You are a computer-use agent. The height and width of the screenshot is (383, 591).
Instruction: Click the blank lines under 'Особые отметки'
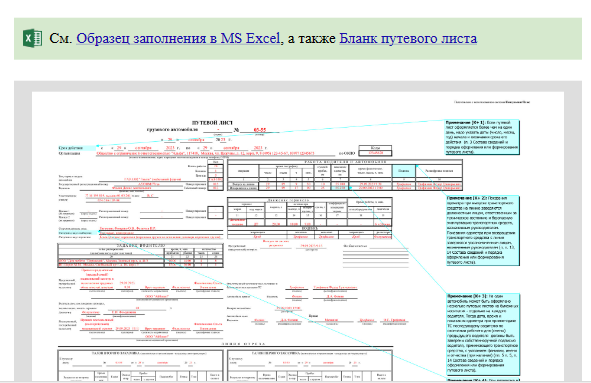coord(375,259)
